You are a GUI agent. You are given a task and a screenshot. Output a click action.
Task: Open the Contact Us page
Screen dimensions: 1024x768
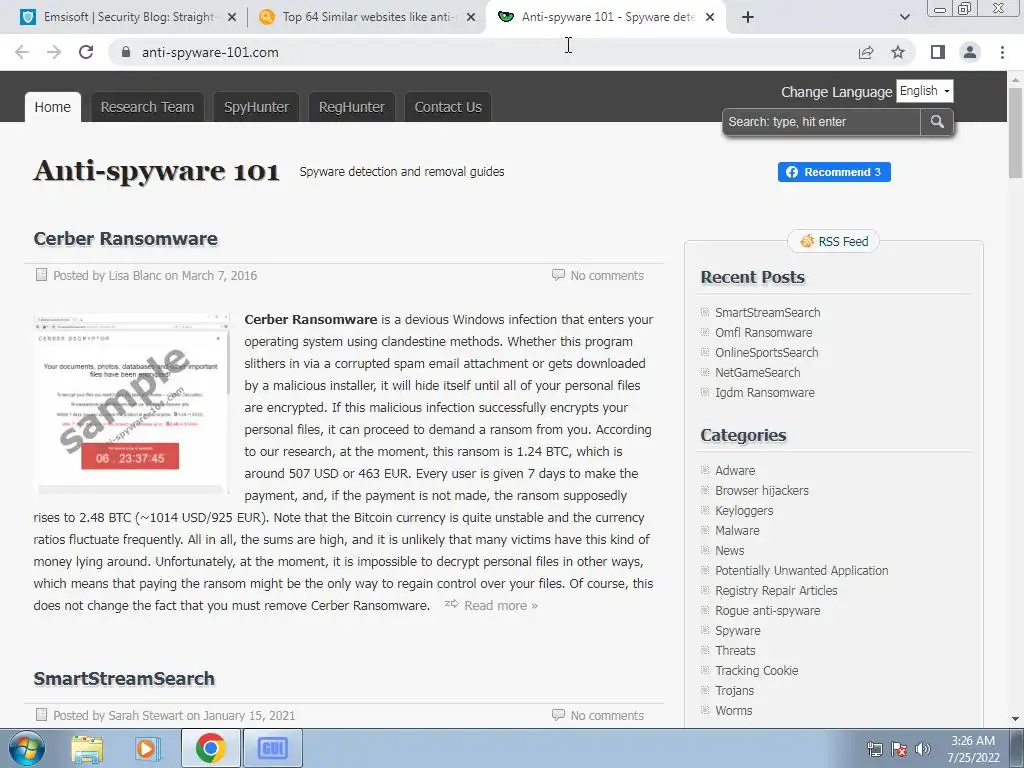coord(448,107)
